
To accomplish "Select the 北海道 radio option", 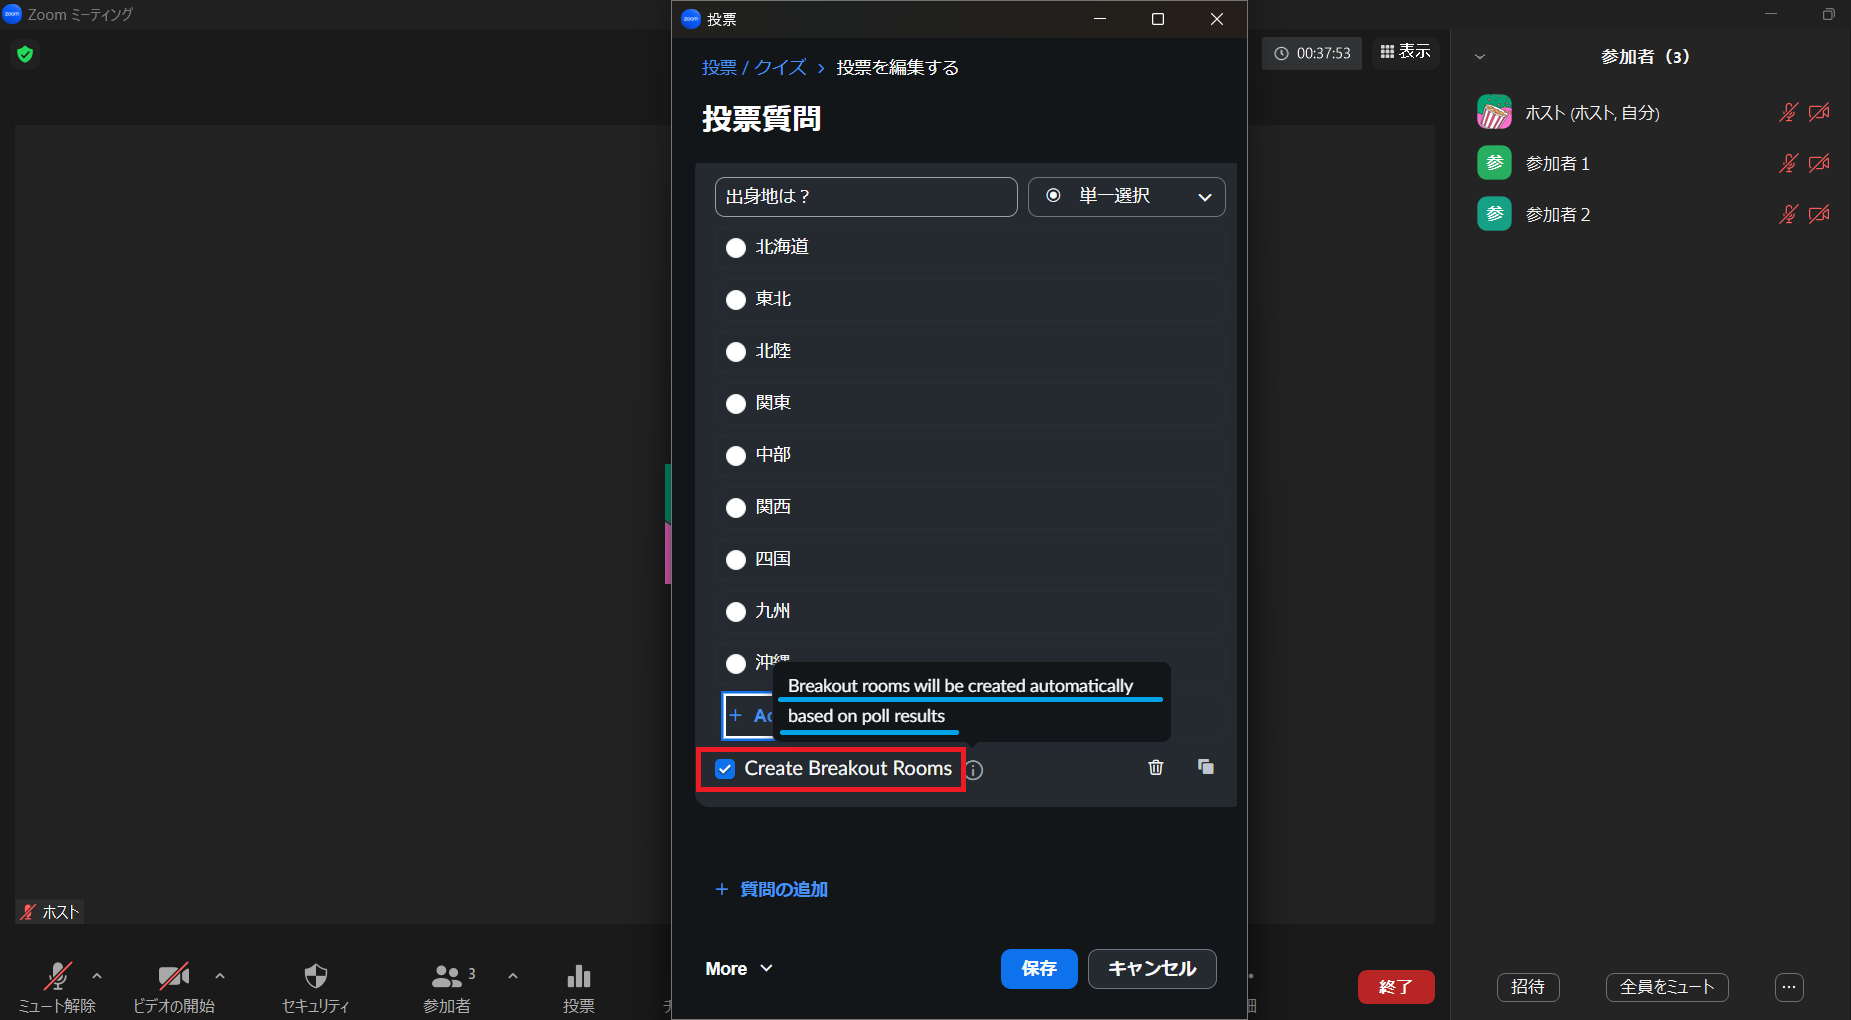I will 736,248.
